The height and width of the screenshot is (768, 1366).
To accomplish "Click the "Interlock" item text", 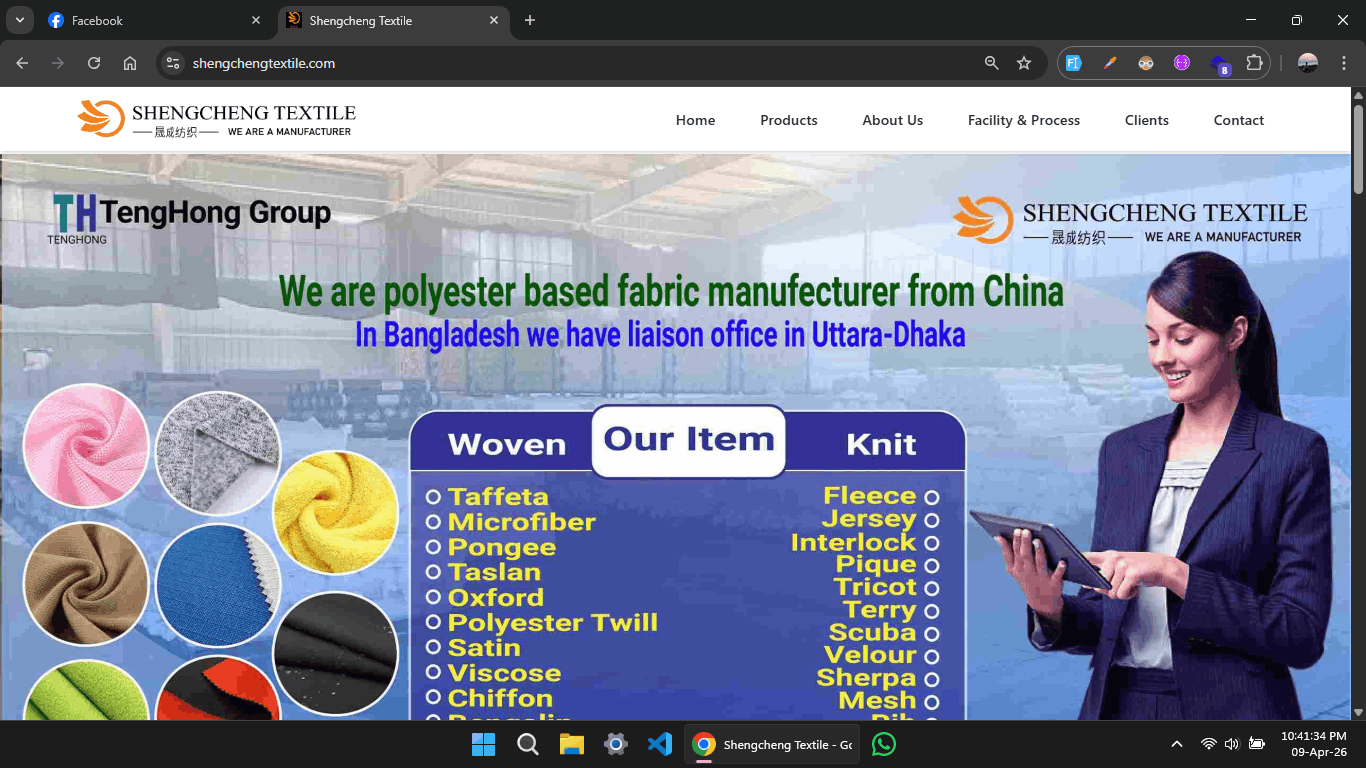I will tap(854, 542).
